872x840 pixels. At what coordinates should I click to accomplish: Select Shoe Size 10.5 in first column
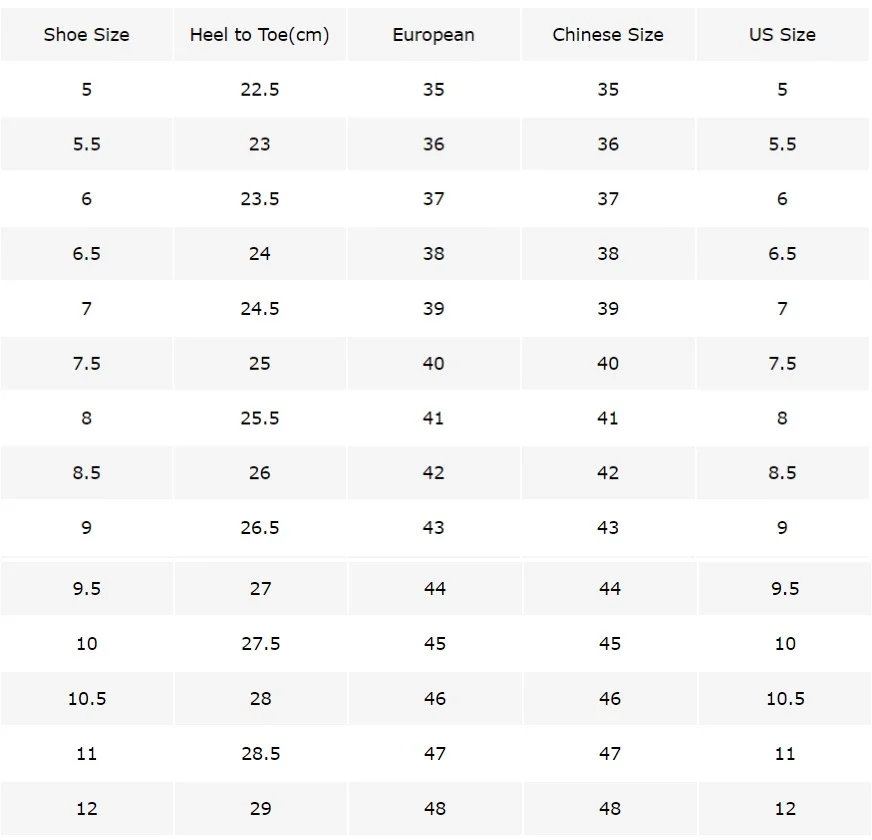(87, 699)
